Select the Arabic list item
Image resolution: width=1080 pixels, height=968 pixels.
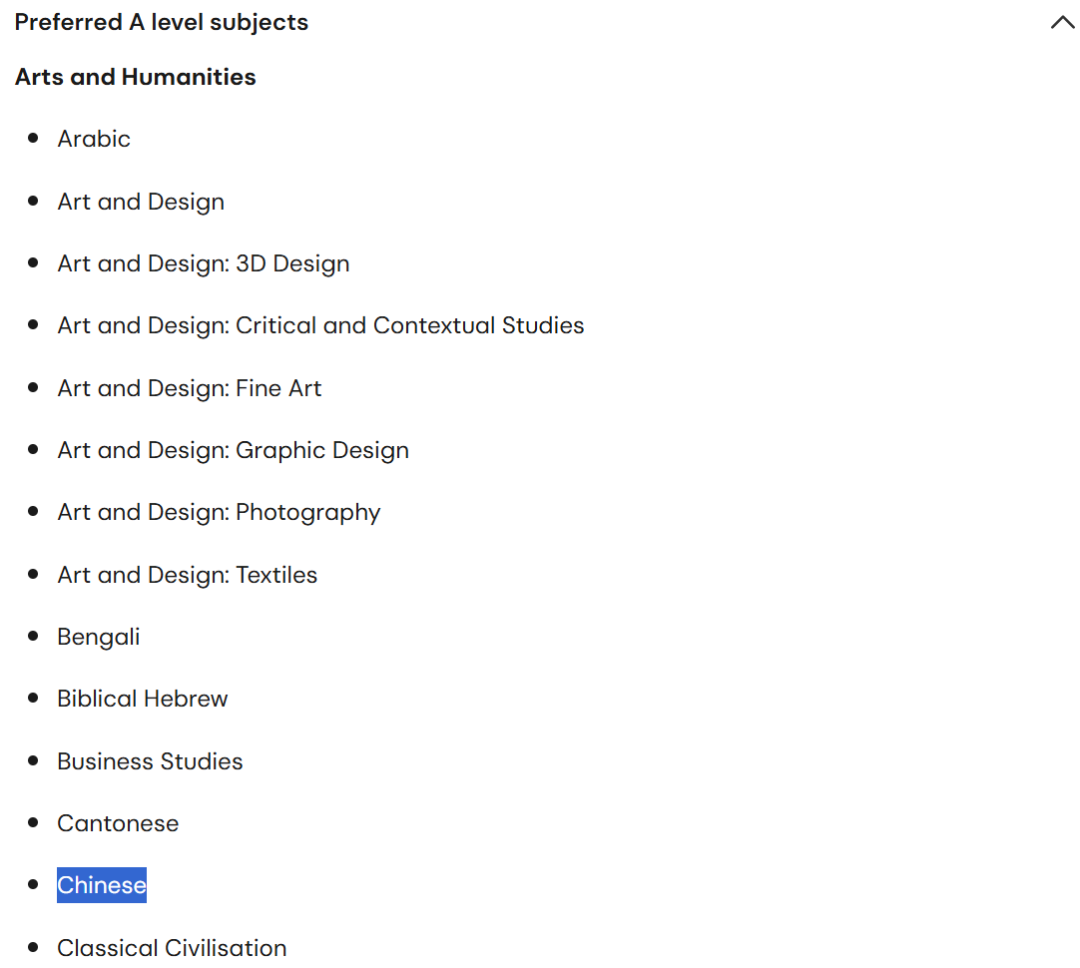[x=94, y=139]
